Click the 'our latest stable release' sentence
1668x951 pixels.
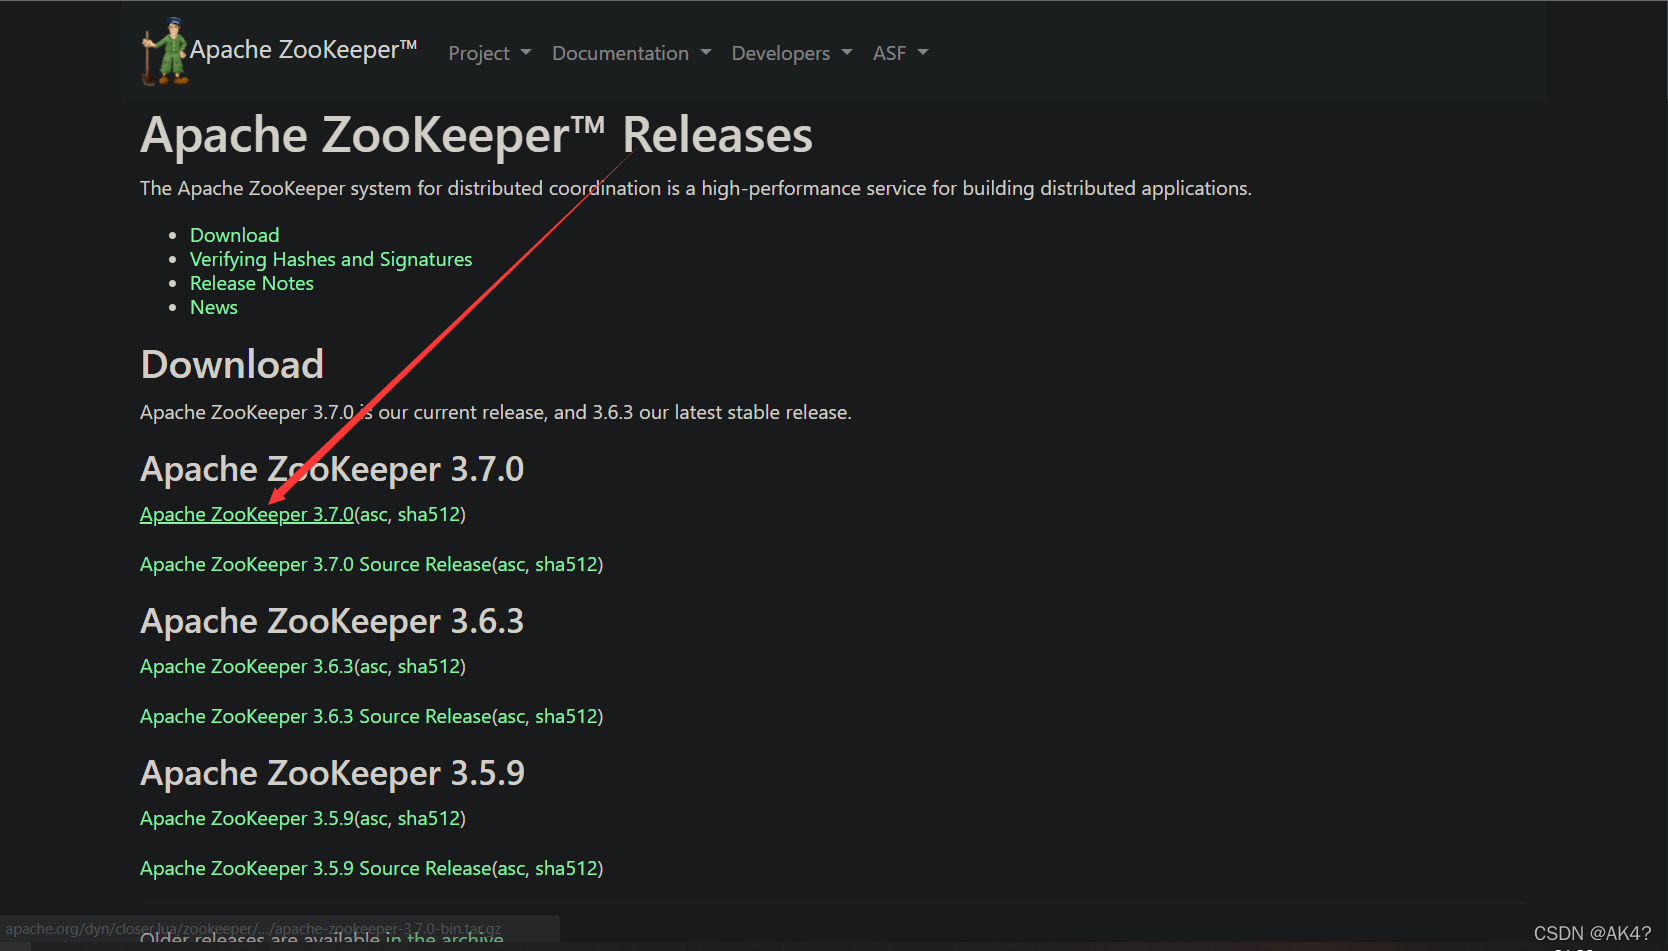(x=496, y=412)
